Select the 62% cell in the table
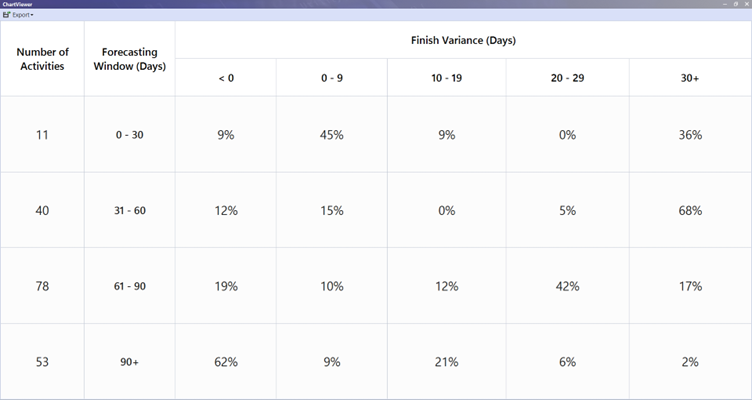This screenshot has height=400, width=752. [226, 362]
